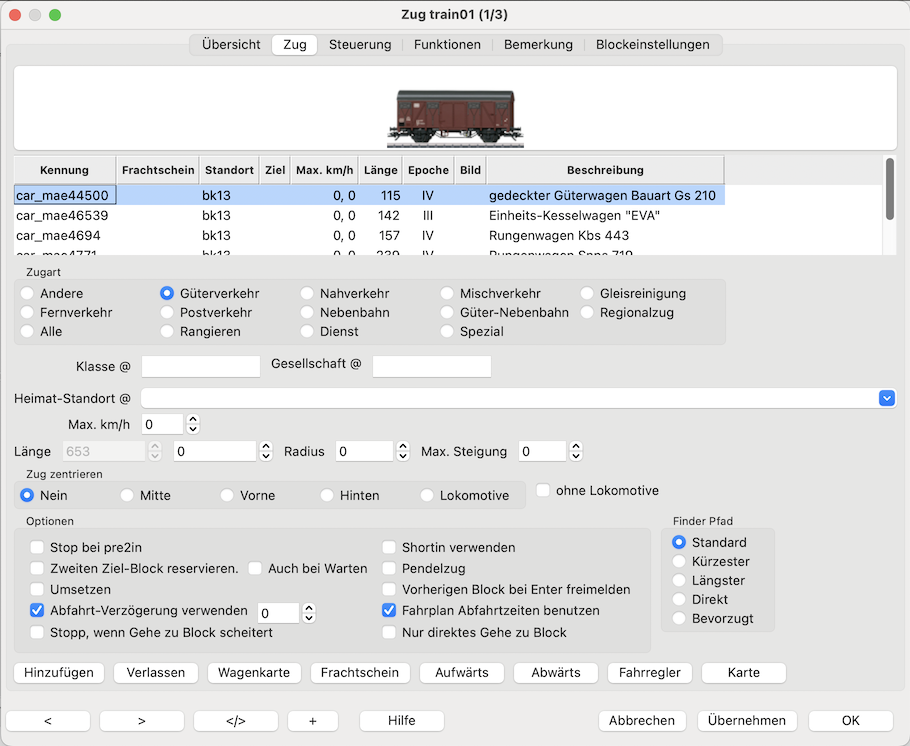The width and height of the screenshot is (910, 746).
Task: Switch to the Steuerung tab
Action: point(360,45)
